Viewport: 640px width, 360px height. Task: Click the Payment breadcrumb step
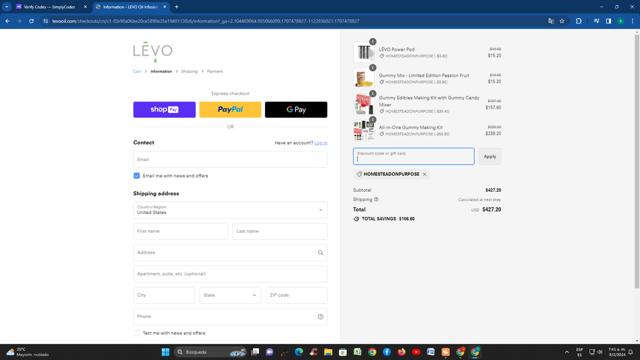[x=215, y=71]
